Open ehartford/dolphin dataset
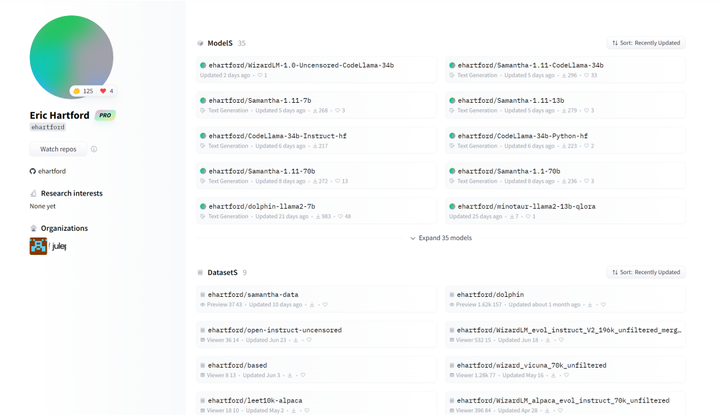The image size is (720, 415). [x=565, y=299]
